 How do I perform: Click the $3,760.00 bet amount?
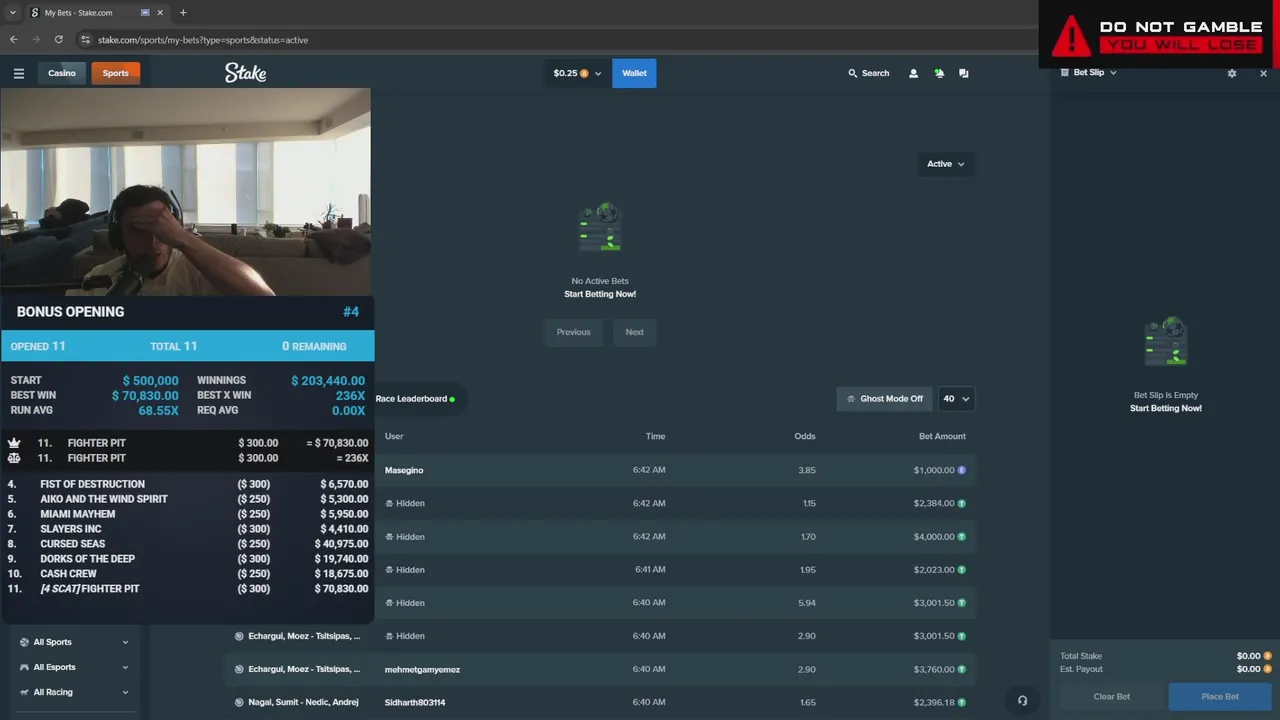click(934, 670)
